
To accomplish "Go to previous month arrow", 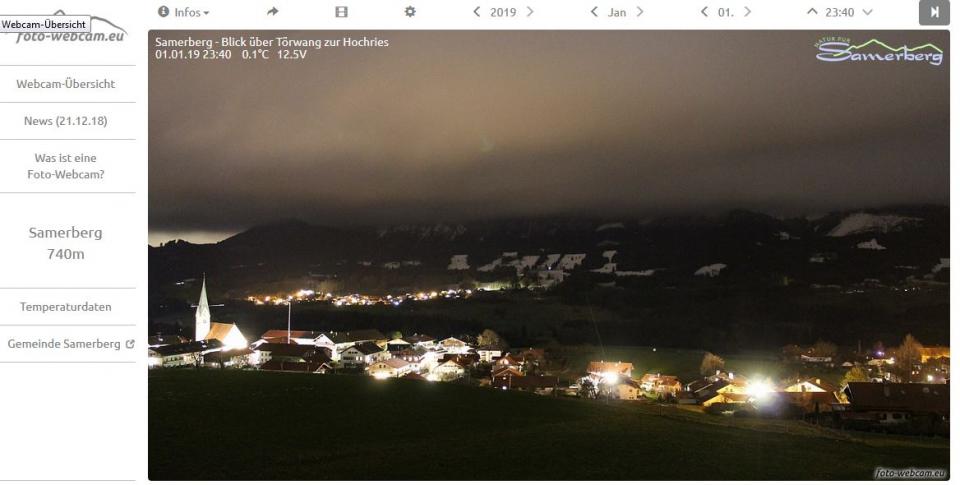I will (594, 12).
